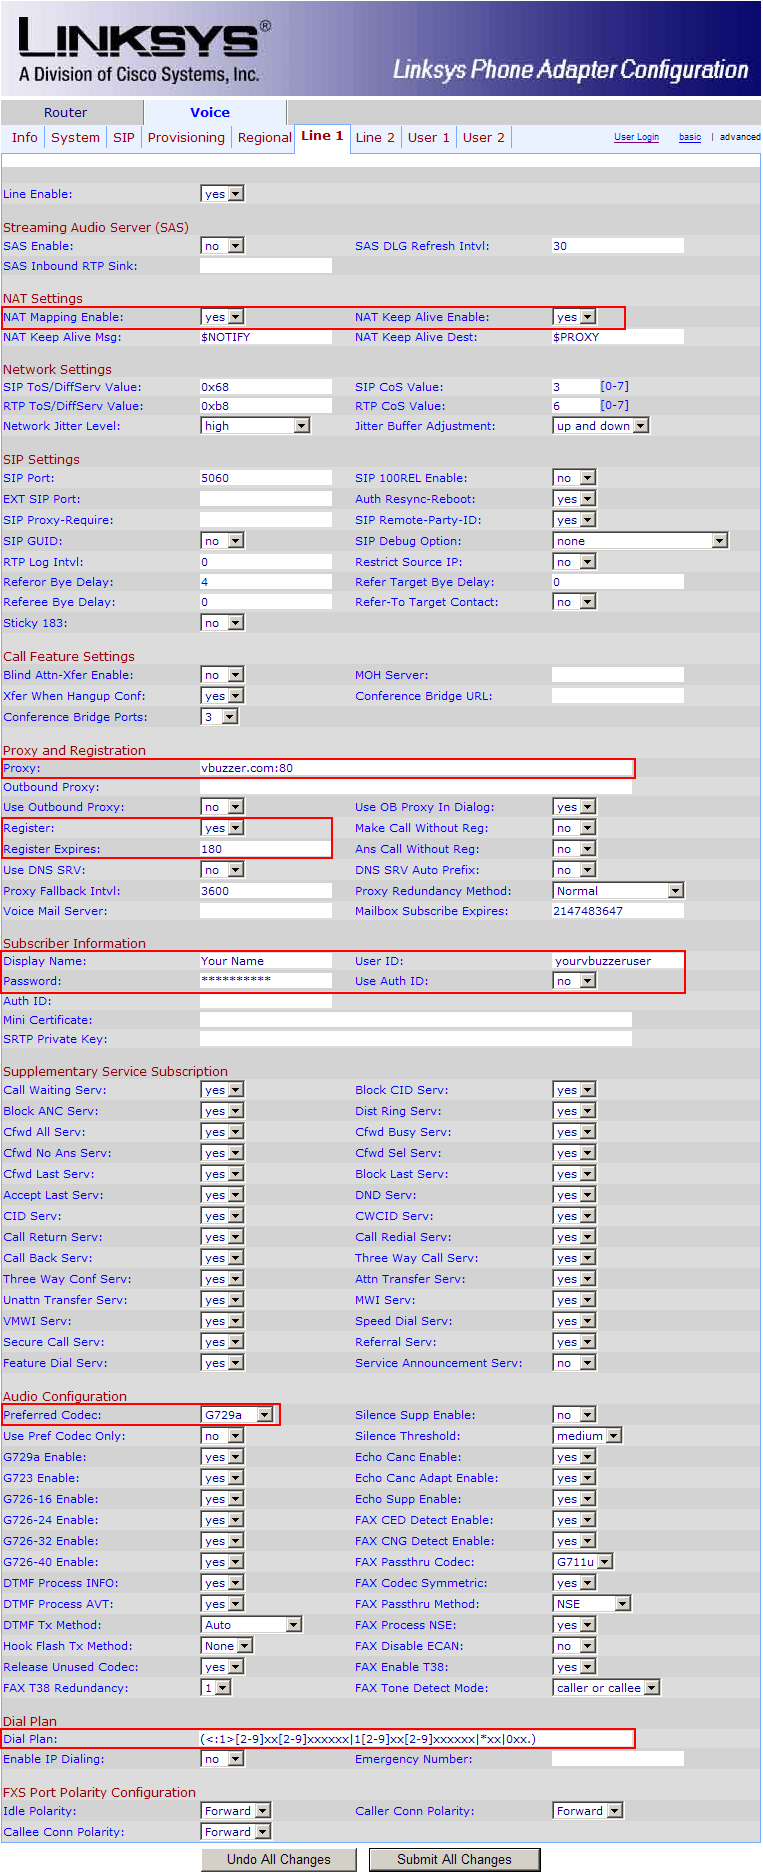Open the Network Jitter Level dropdown
Image resolution: width=763 pixels, height=1876 pixels.
click(255, 426)
